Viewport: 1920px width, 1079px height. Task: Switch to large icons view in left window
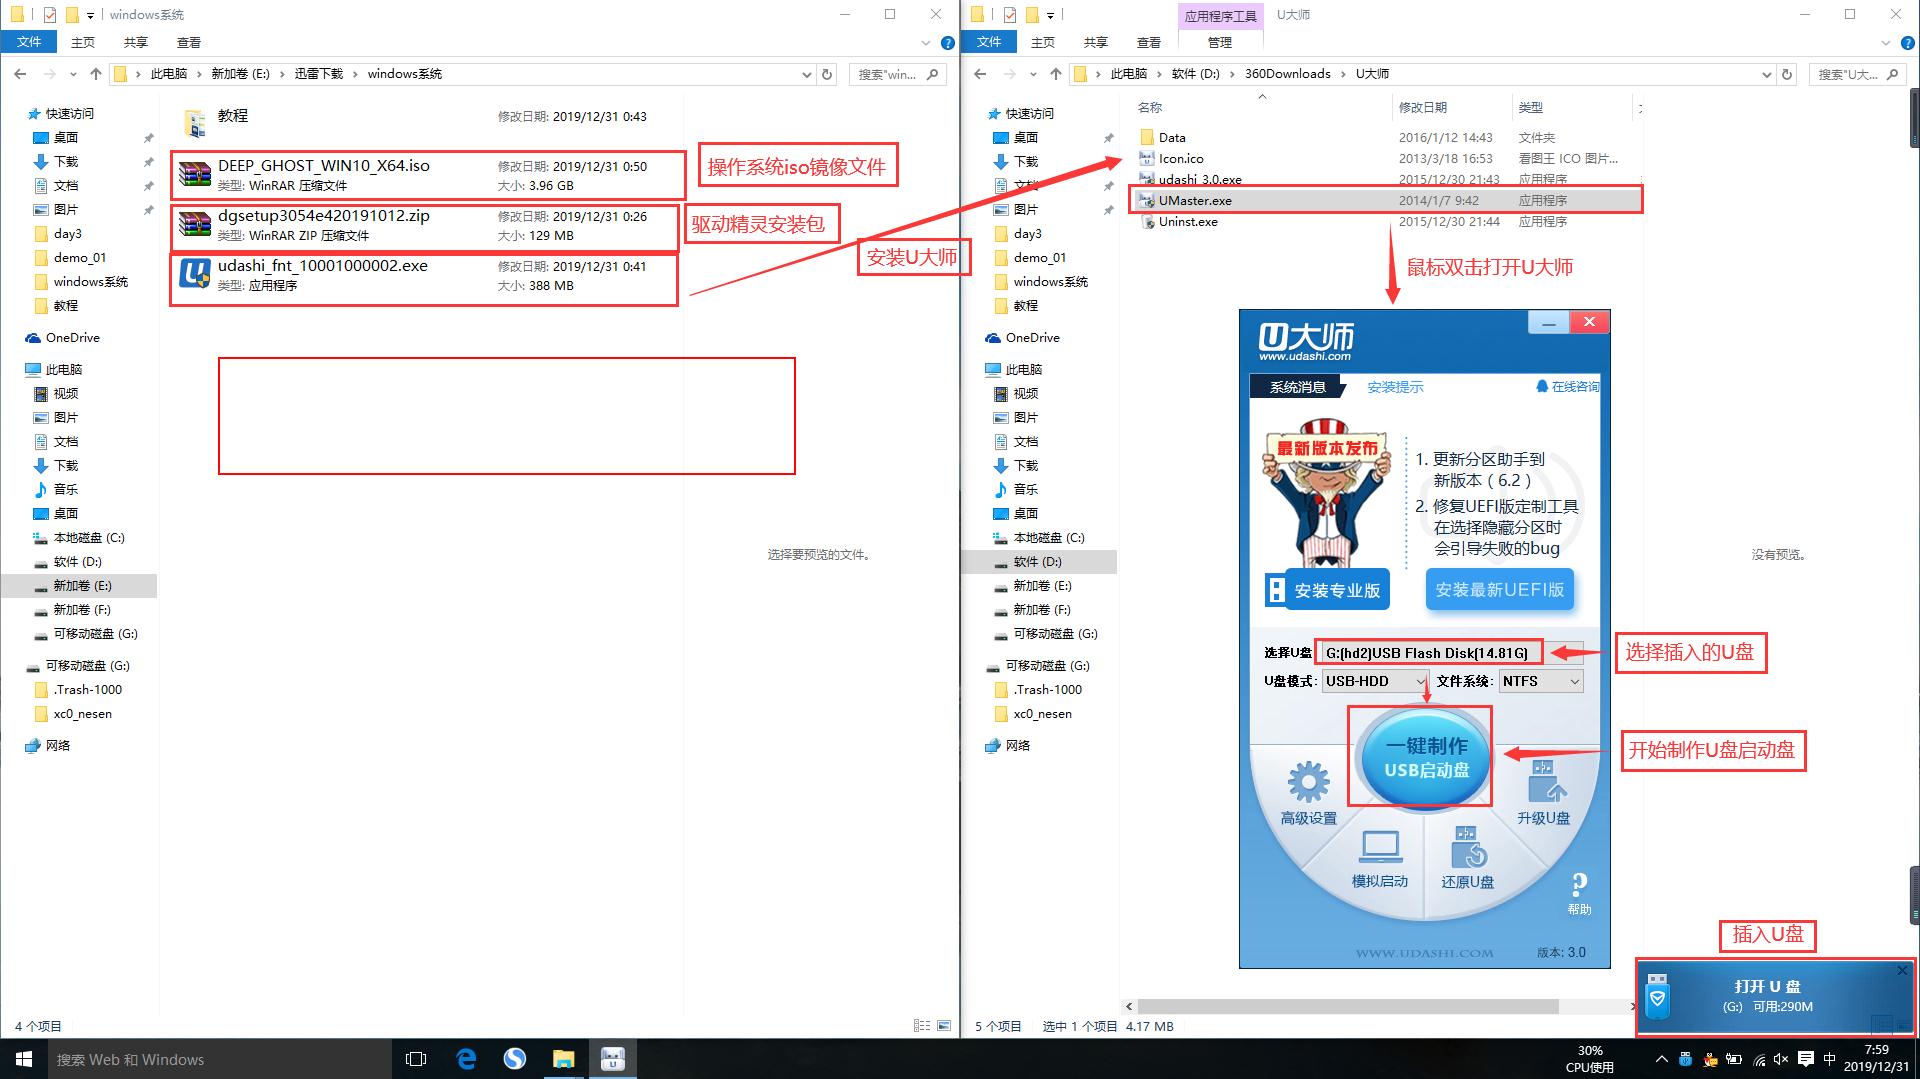pyautogui.click(x=943, y=1026)
